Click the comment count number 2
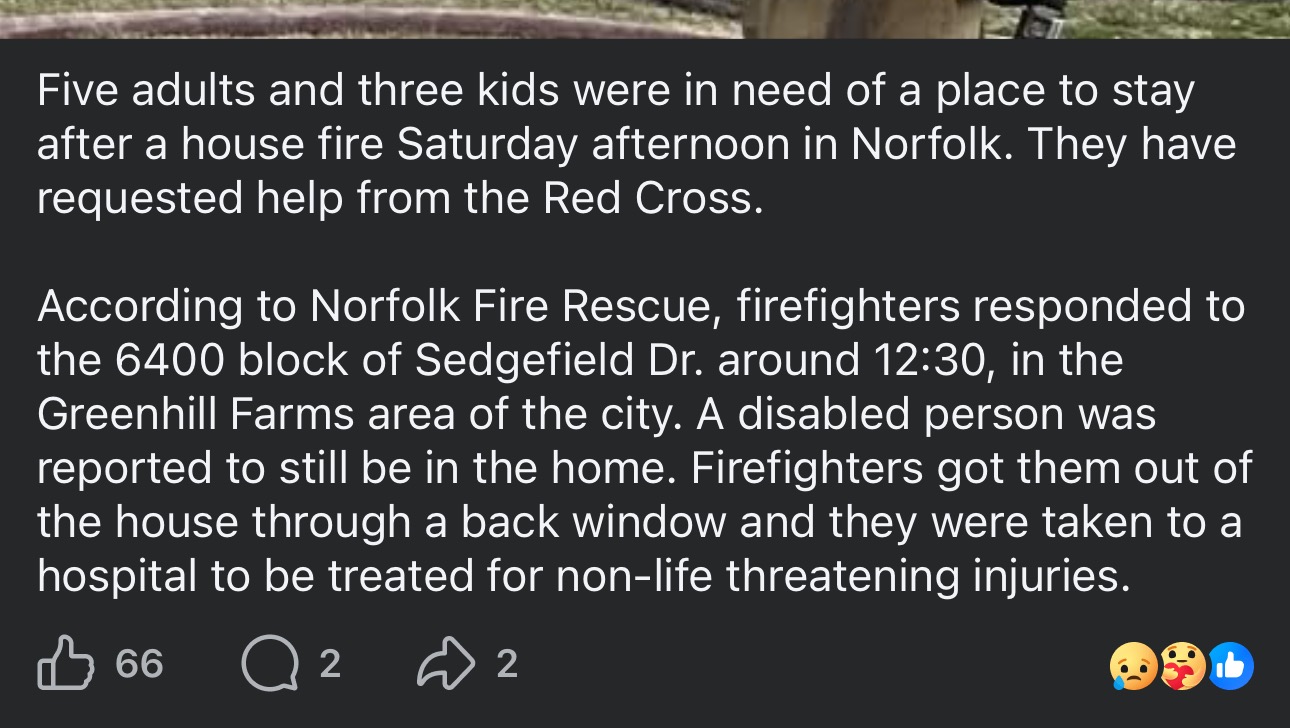 click(x=330, y=664)
